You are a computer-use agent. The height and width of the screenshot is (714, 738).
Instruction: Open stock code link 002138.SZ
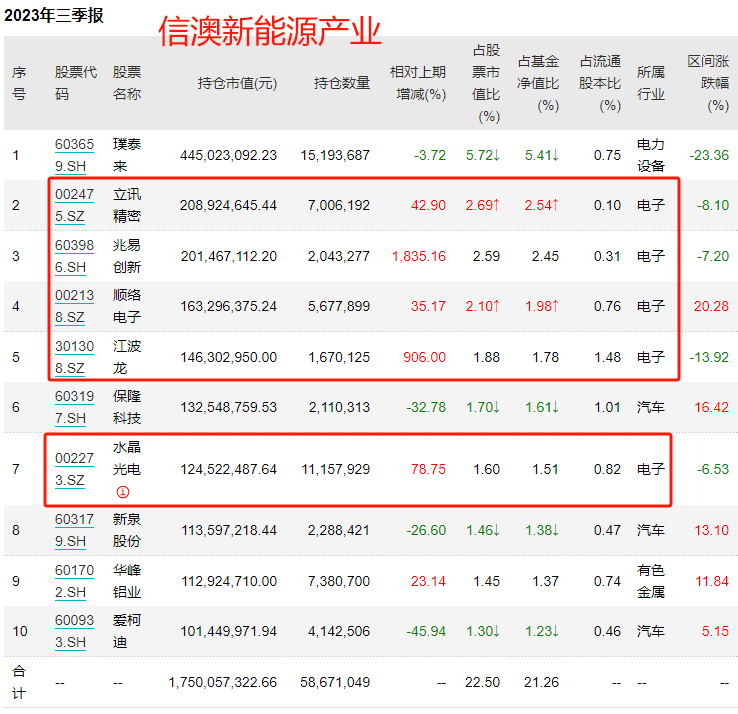74,306
